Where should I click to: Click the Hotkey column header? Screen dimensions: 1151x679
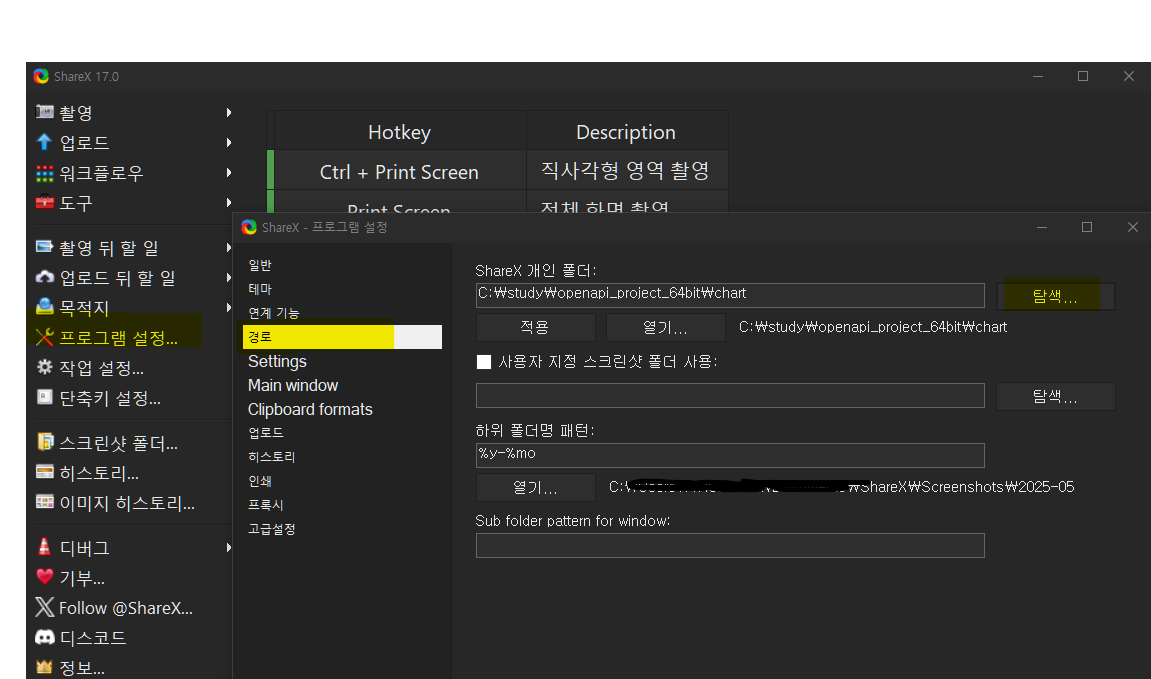click(x=399, y=132)
